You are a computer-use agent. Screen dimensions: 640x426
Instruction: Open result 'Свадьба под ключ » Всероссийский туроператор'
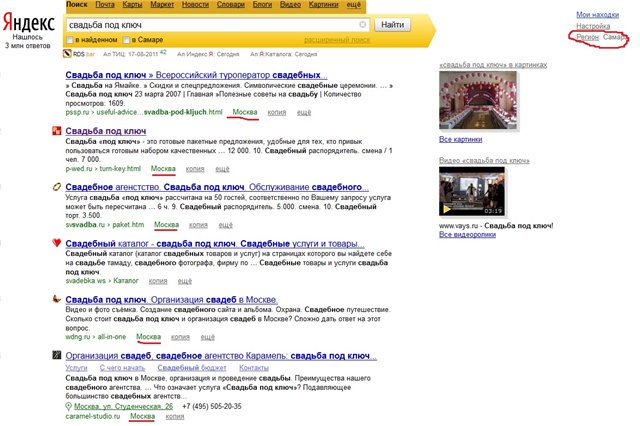pos(196,75)
